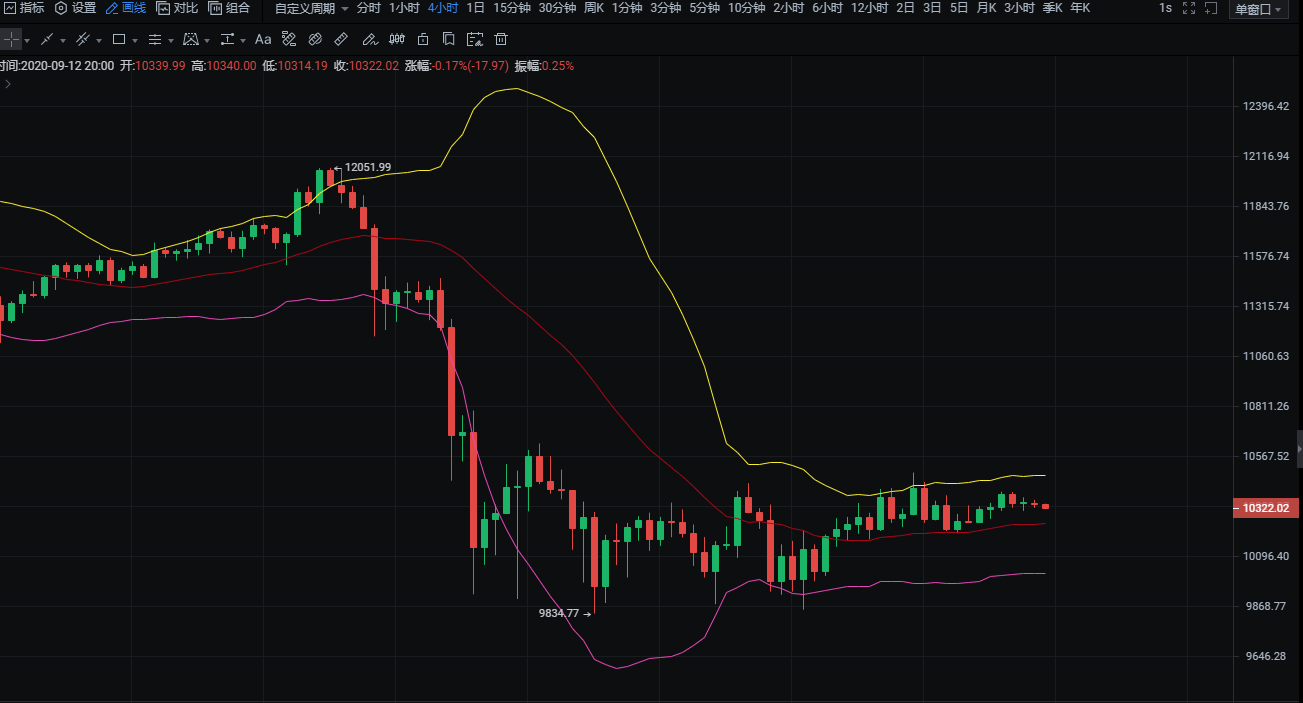Switch to the 15分钟 timeframe
The image size is (1303, 703).
point(511,8)
